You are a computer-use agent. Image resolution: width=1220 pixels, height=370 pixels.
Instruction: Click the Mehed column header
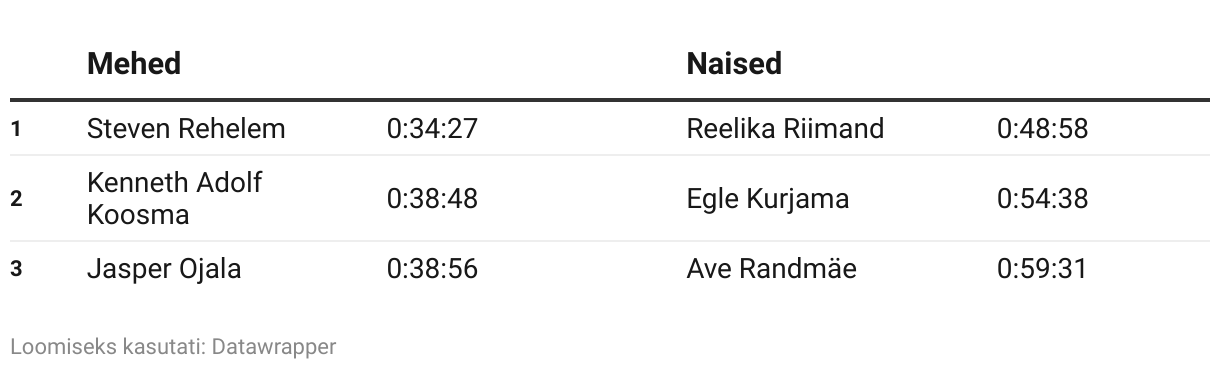coord(134,64)
